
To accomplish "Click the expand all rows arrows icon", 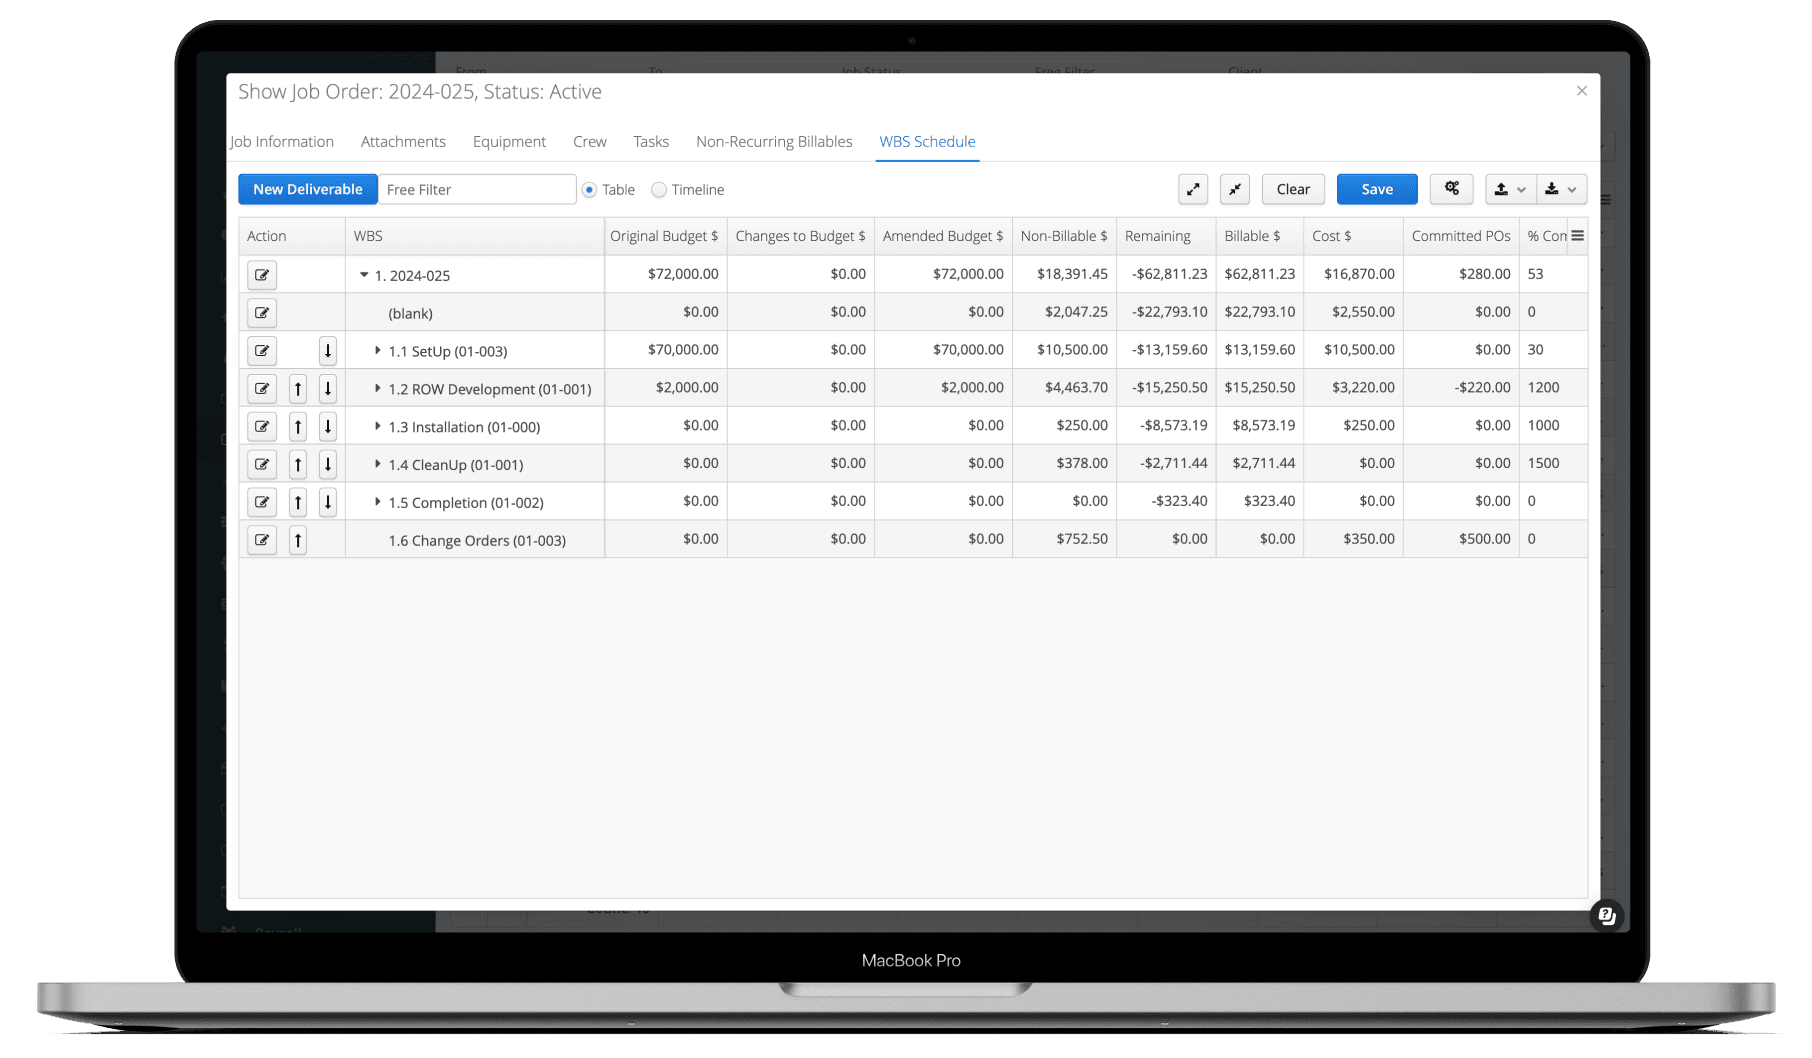I will 1193,189.
